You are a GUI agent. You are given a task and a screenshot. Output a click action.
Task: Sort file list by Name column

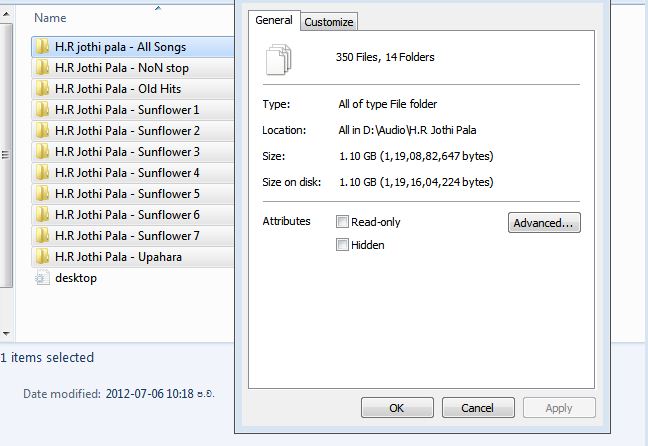click(x=50, y=18)
